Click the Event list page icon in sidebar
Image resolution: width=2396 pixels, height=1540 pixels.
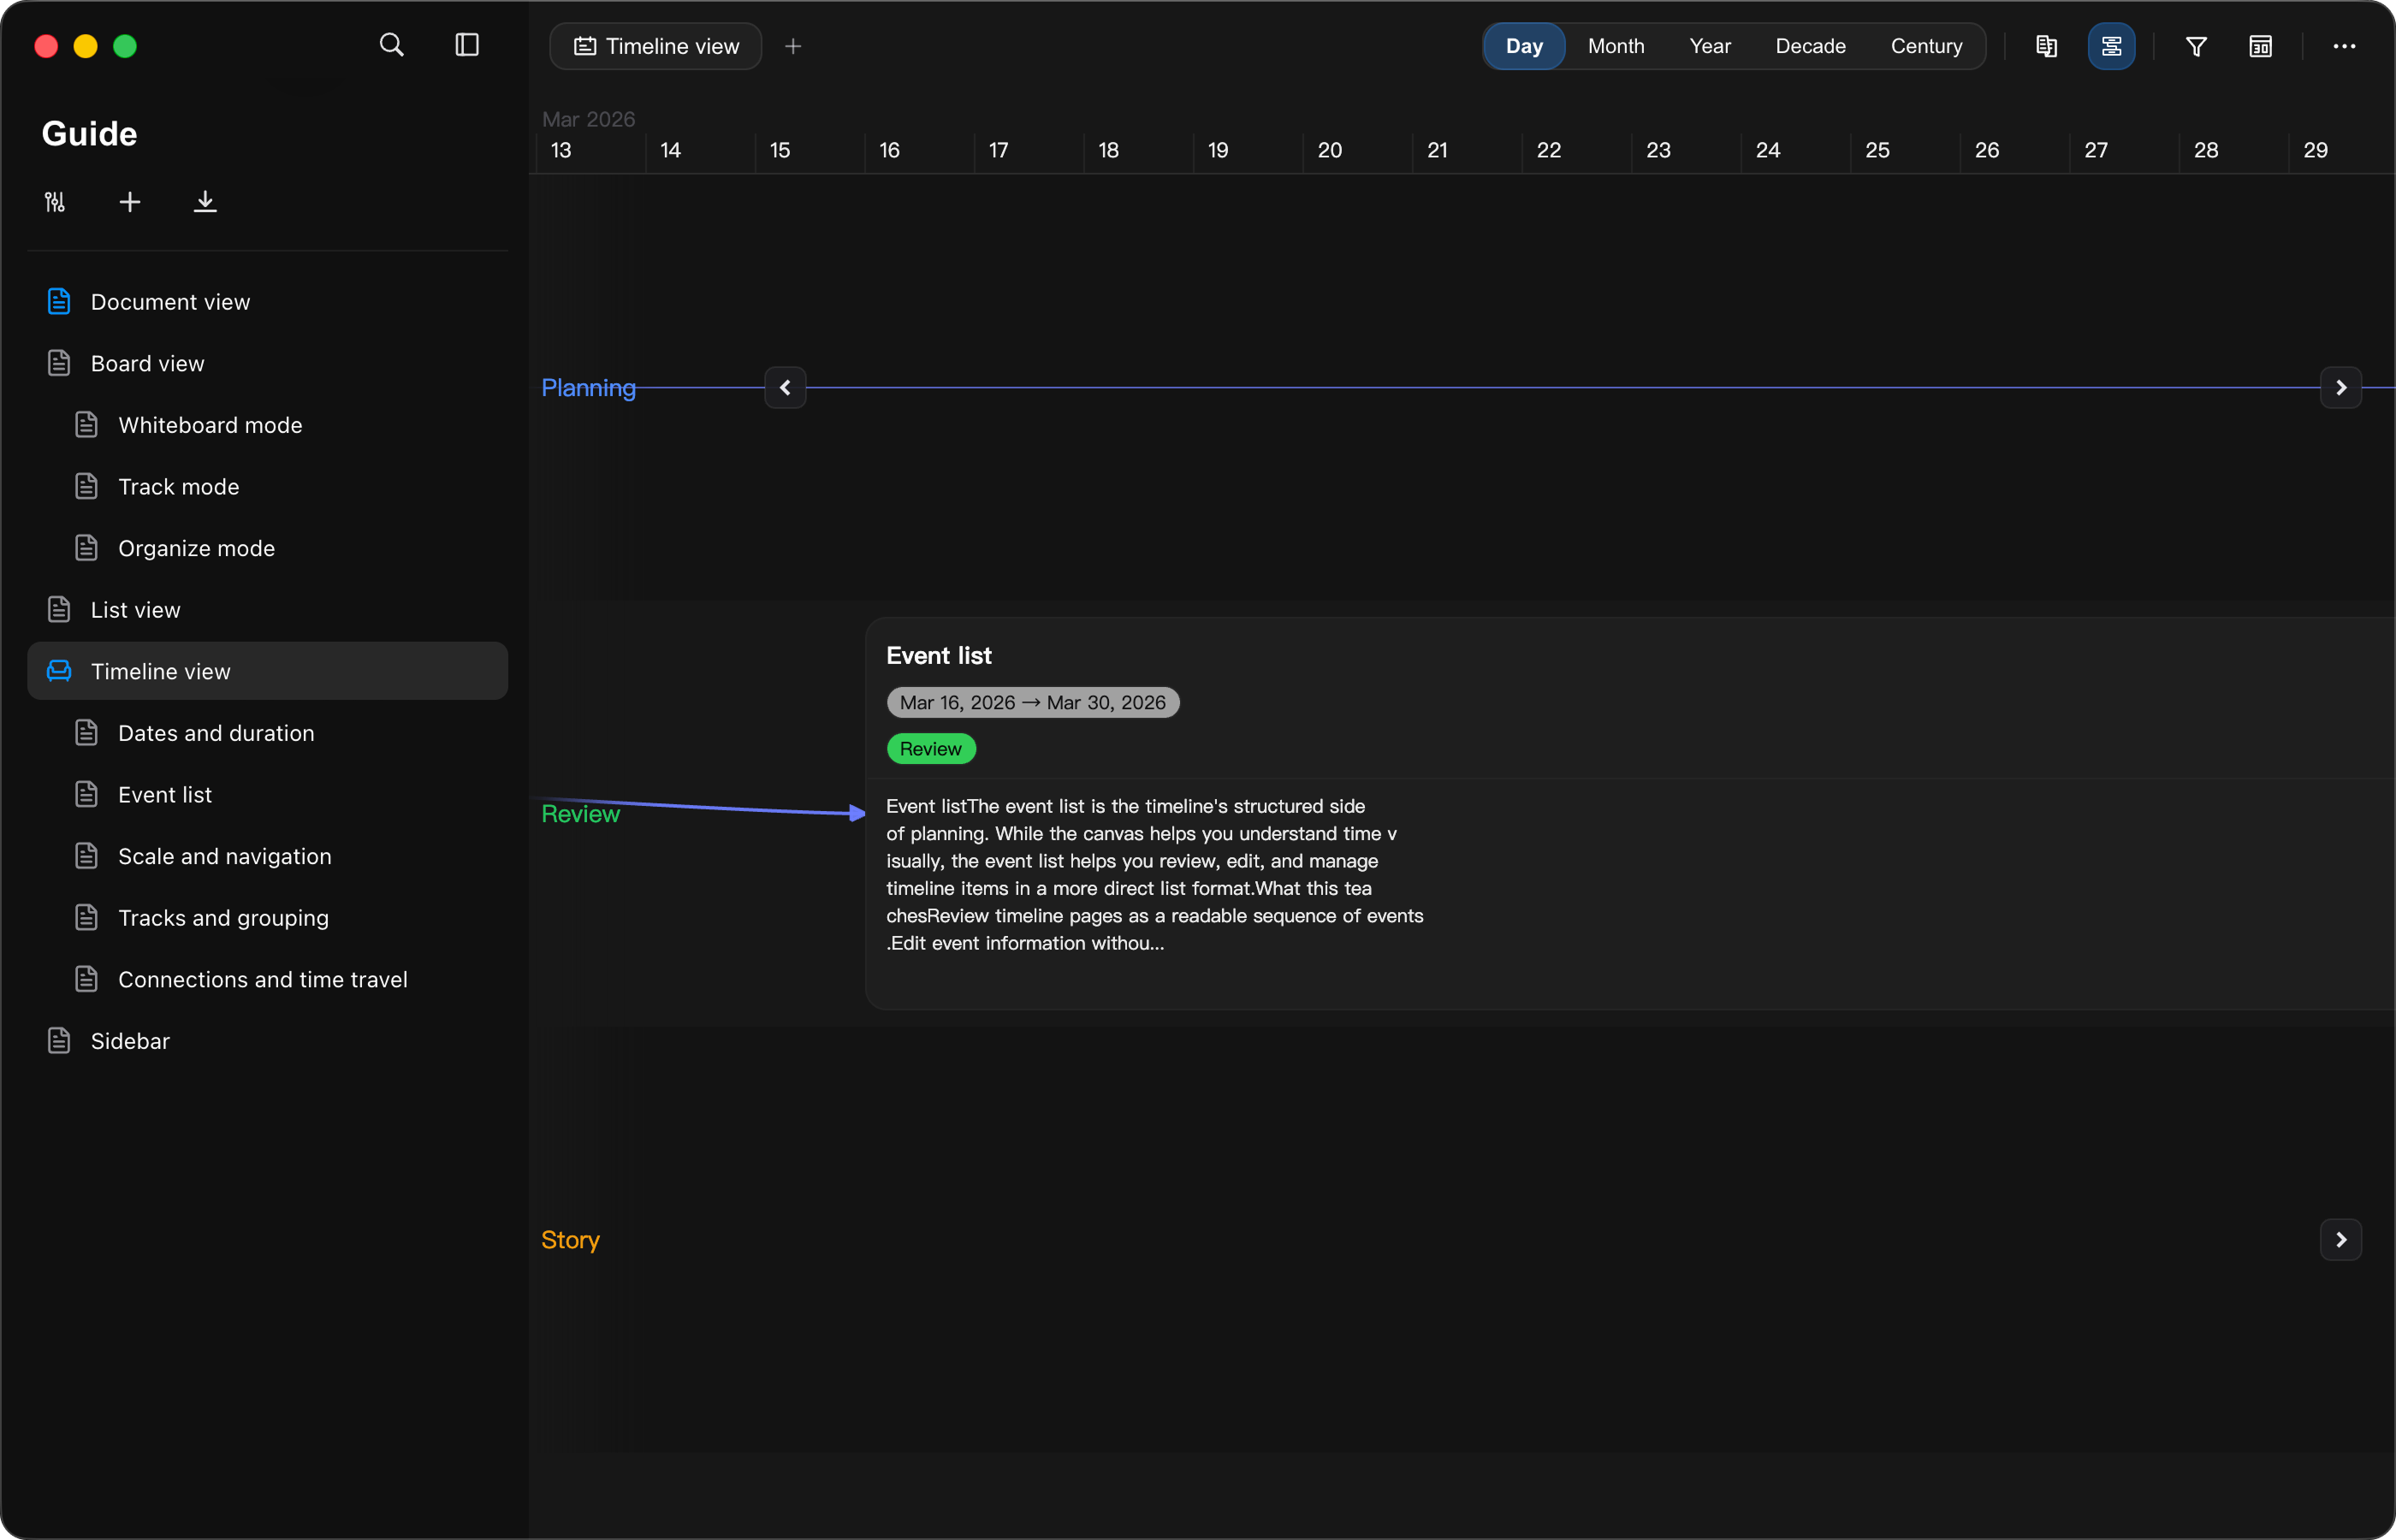coord(87,794)
